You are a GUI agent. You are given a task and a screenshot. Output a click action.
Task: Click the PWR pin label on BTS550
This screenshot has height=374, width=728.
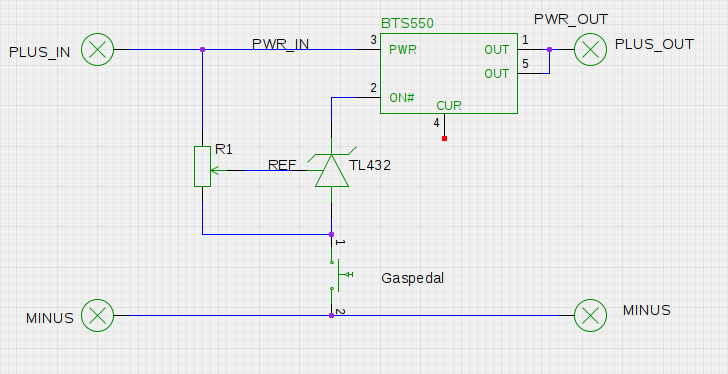tap(403, 50)
